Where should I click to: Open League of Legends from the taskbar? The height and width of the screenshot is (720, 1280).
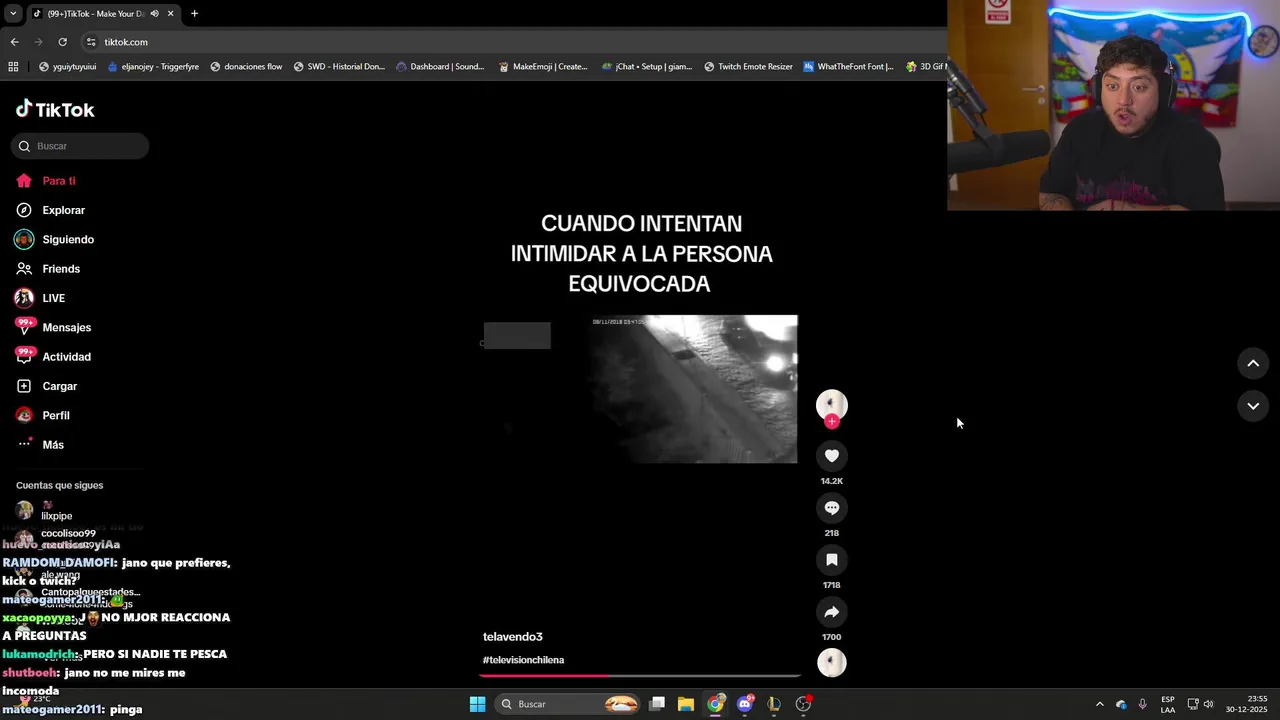coord(773,704)
